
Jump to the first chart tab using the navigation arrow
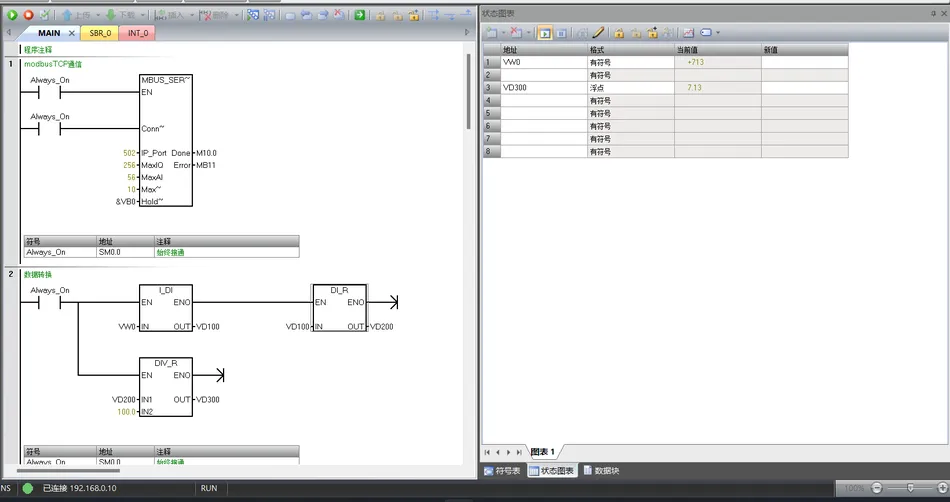(x=487, y=452)
